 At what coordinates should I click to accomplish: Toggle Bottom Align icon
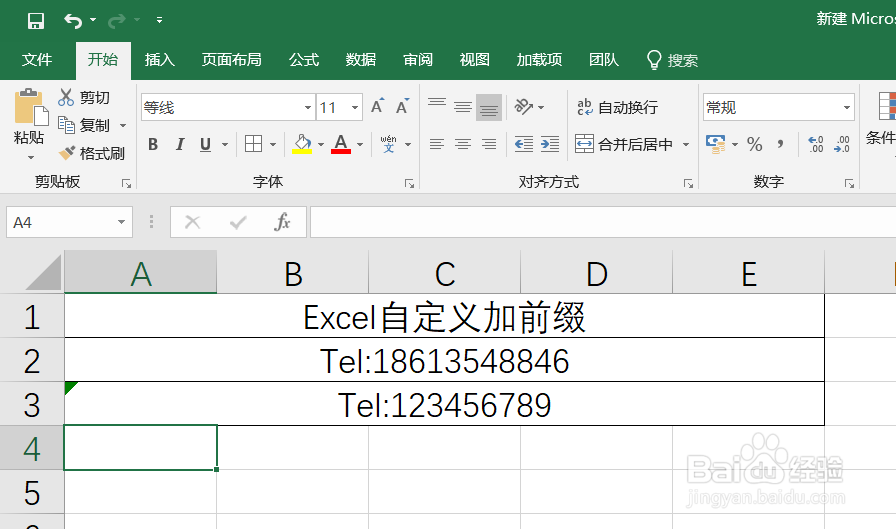(489, 107)
